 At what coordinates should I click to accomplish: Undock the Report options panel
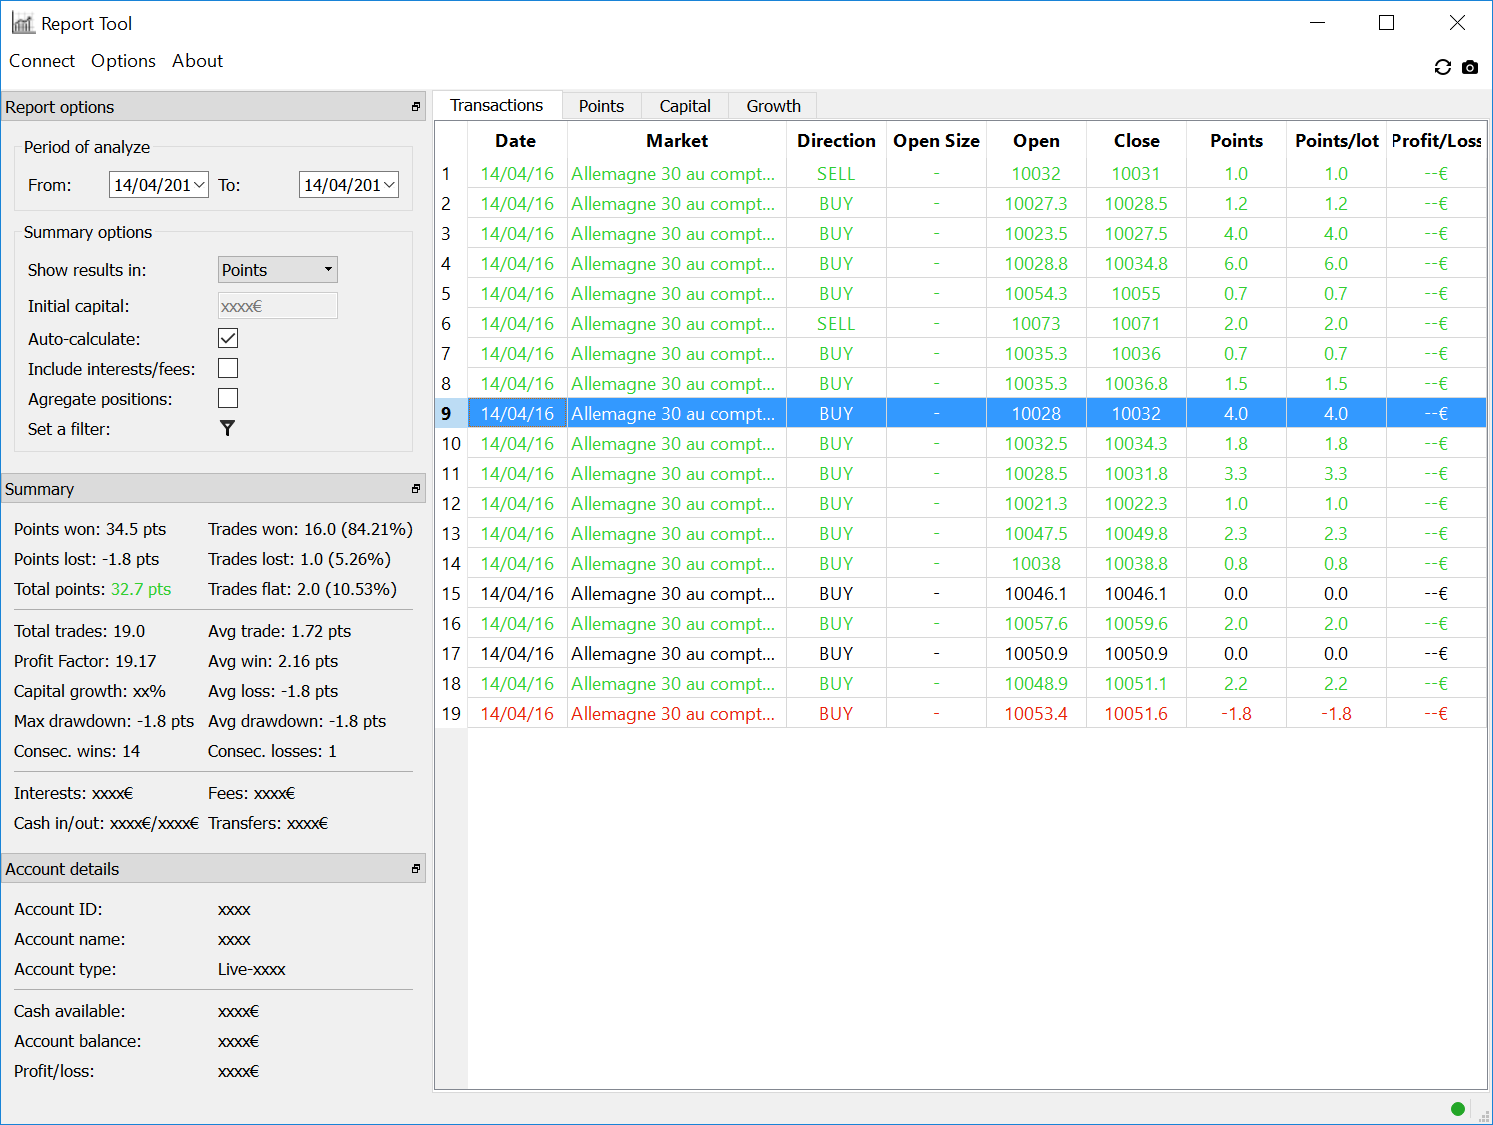pyautogui.click(x=416, y=107)
